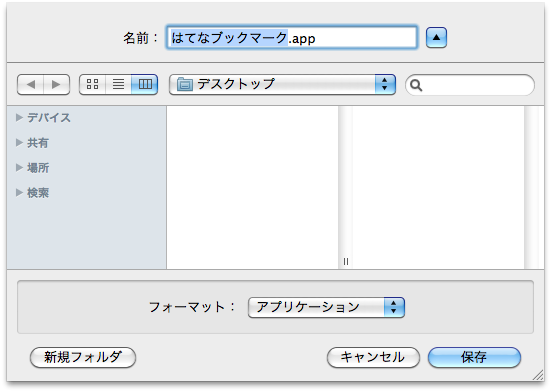Expand the 共有 sidebar section
Image resolution: width=551 pixels, height=392 pixels.
pos(19,143)
